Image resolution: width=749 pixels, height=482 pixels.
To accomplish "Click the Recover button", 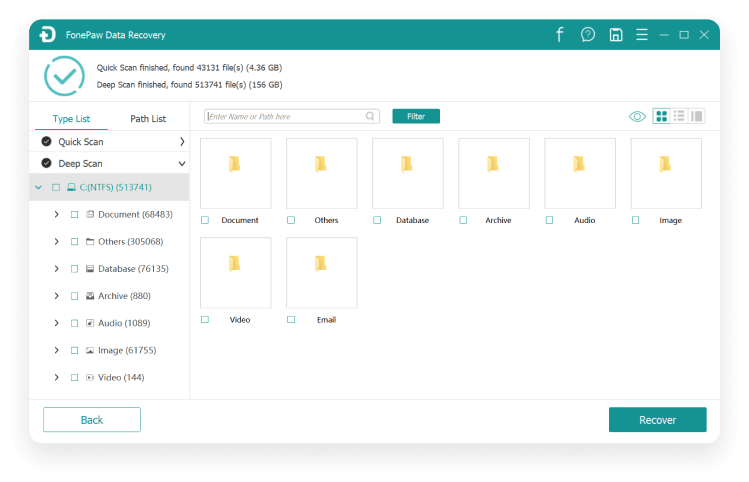I will [x=657, y=419].
